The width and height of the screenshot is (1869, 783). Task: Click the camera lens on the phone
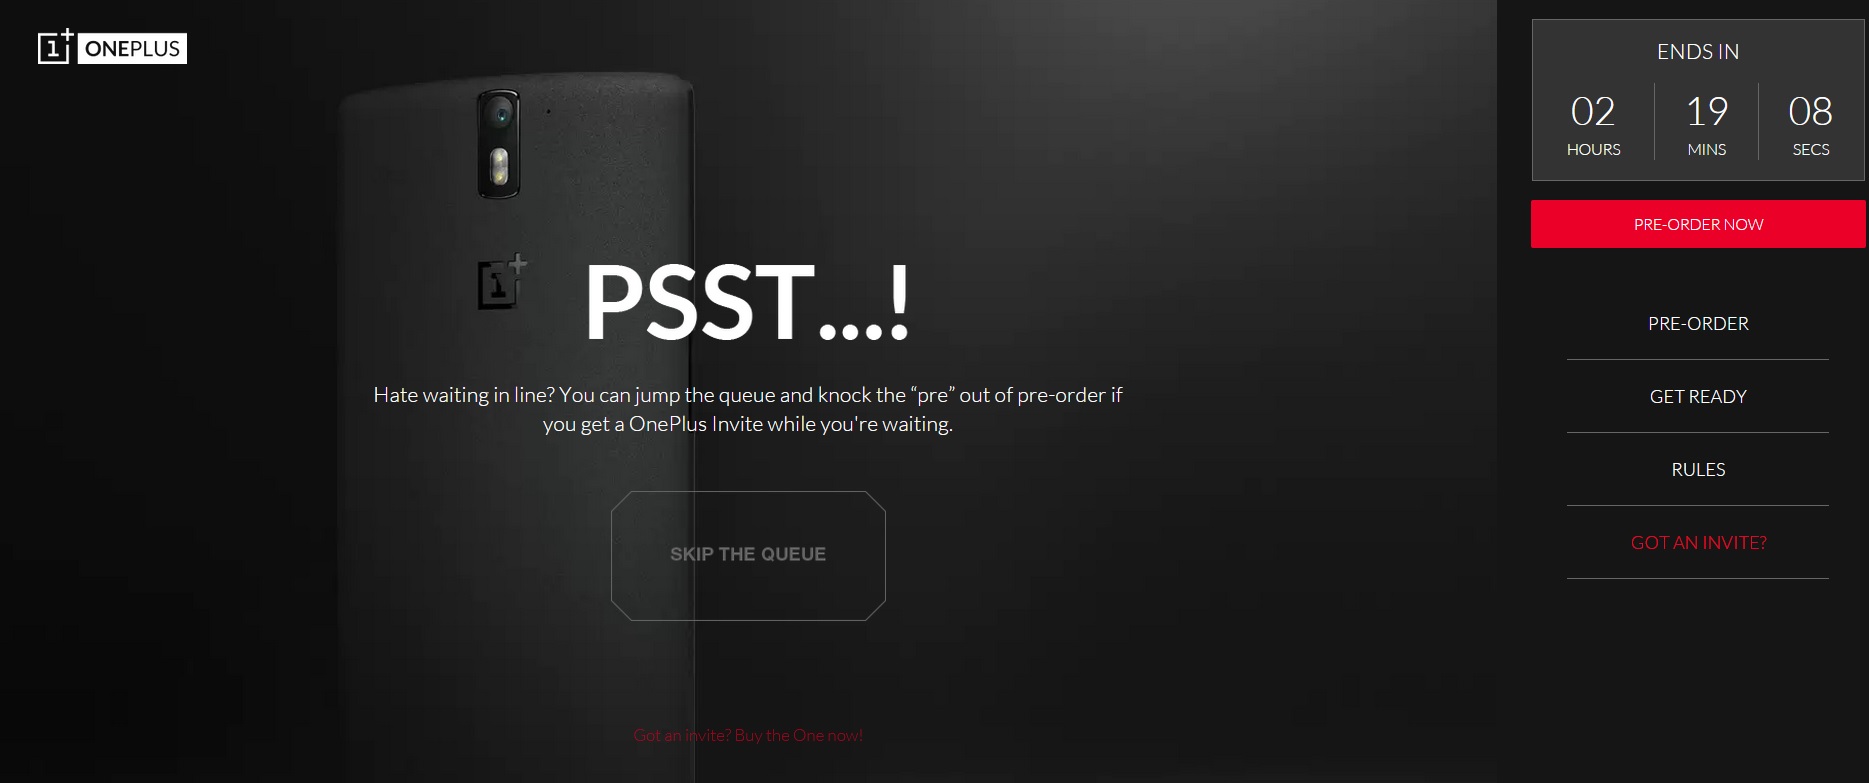point(499,114)
